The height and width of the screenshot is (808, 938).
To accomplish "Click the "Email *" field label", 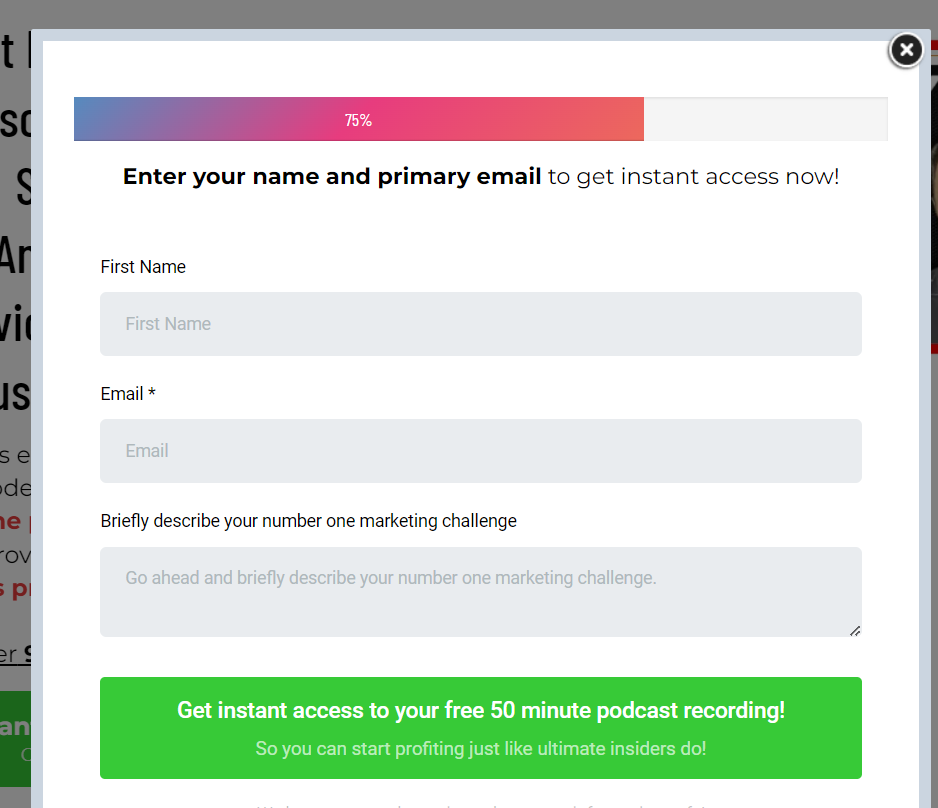I will [128, 394].
